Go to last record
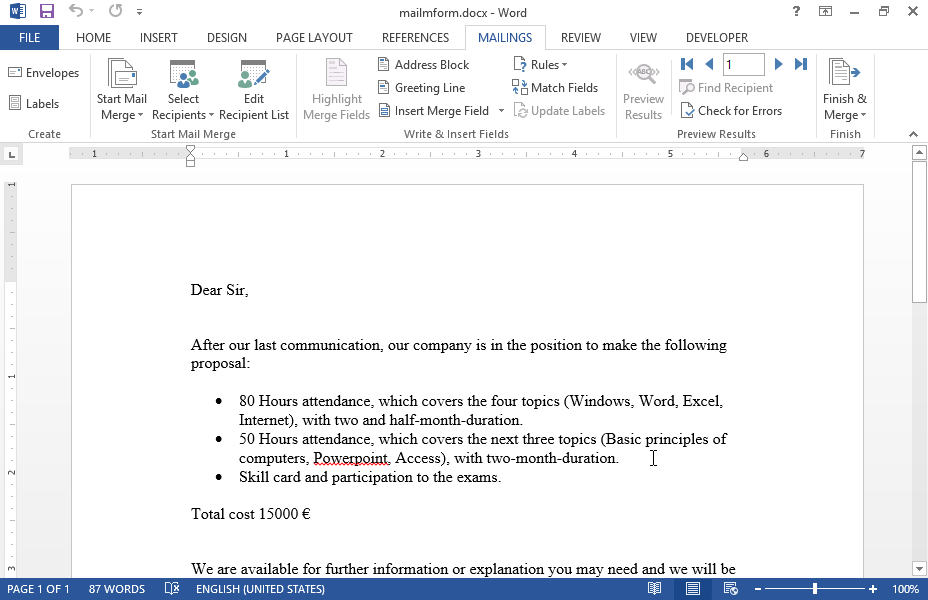The image size is (928, 600). click(x=801, y=64)
